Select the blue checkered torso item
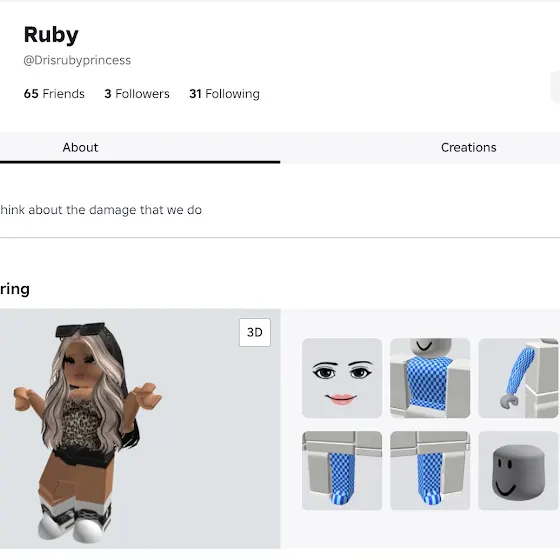The height and width of the screenshot is (560, 560). [430, 378]
